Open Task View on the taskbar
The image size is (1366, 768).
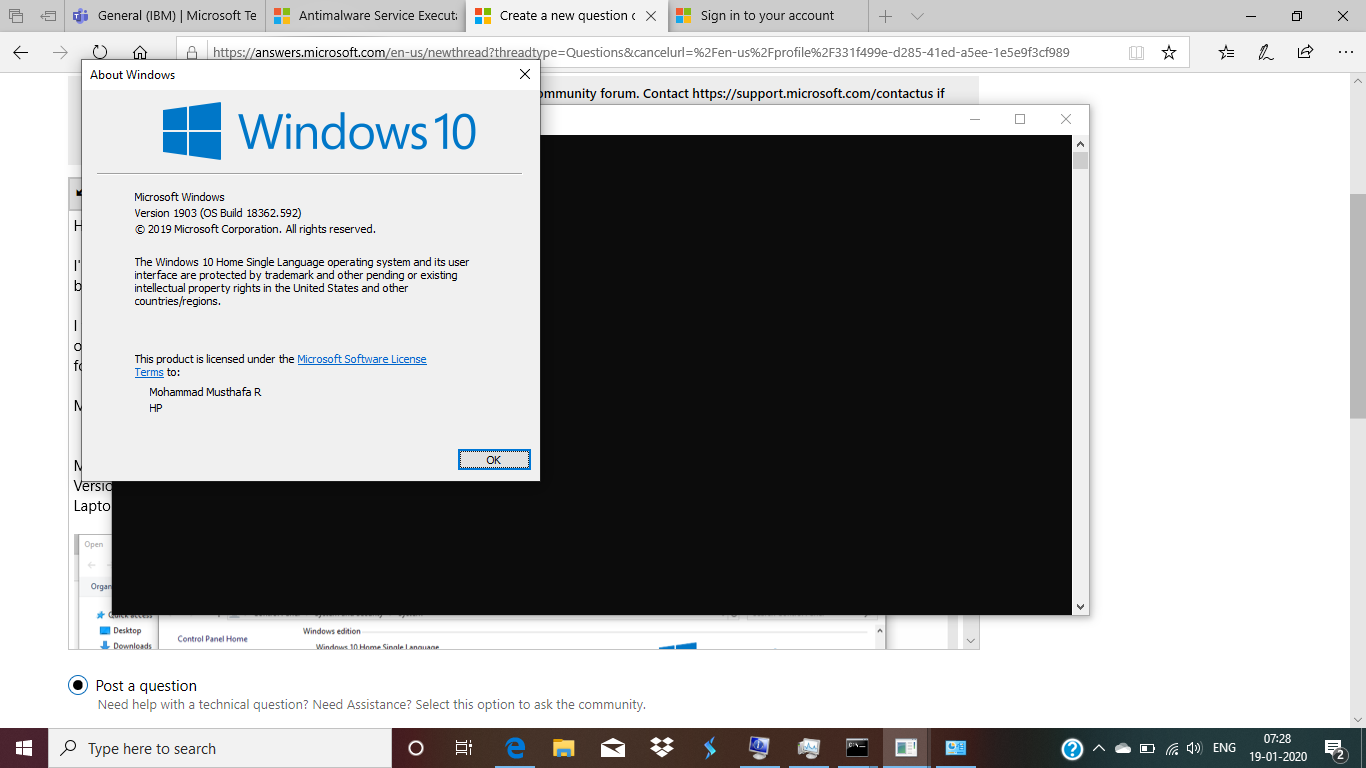pyautogui.click(x=464, y=748)
